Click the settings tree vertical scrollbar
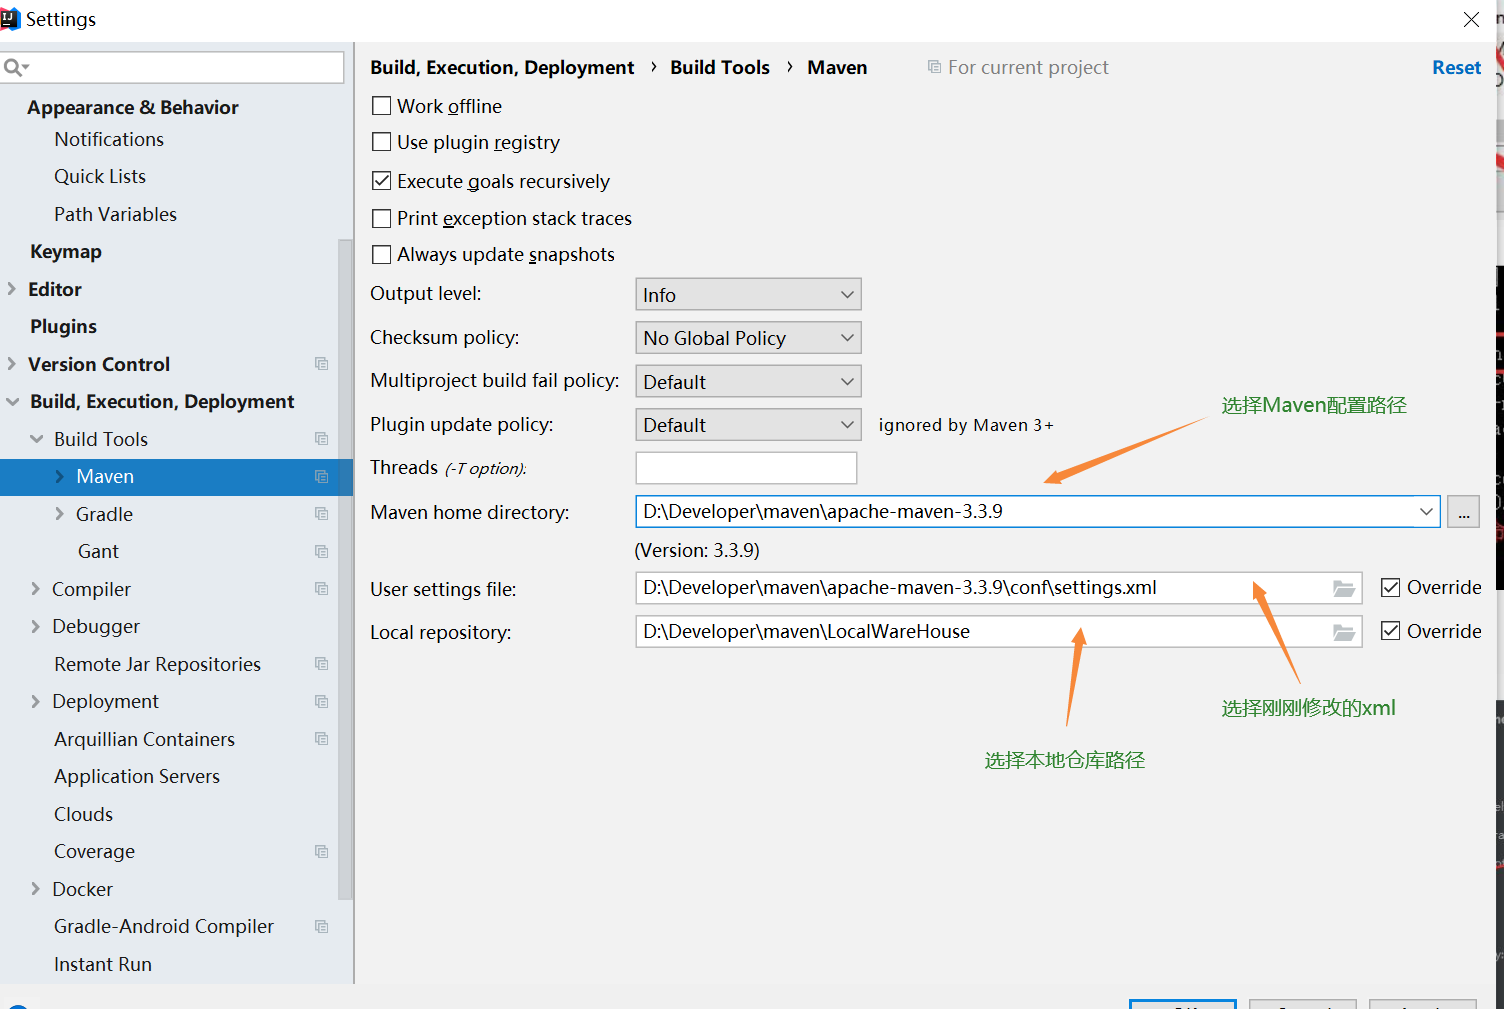Viewport: 1504px width, 1009px height. click(346, 570)
